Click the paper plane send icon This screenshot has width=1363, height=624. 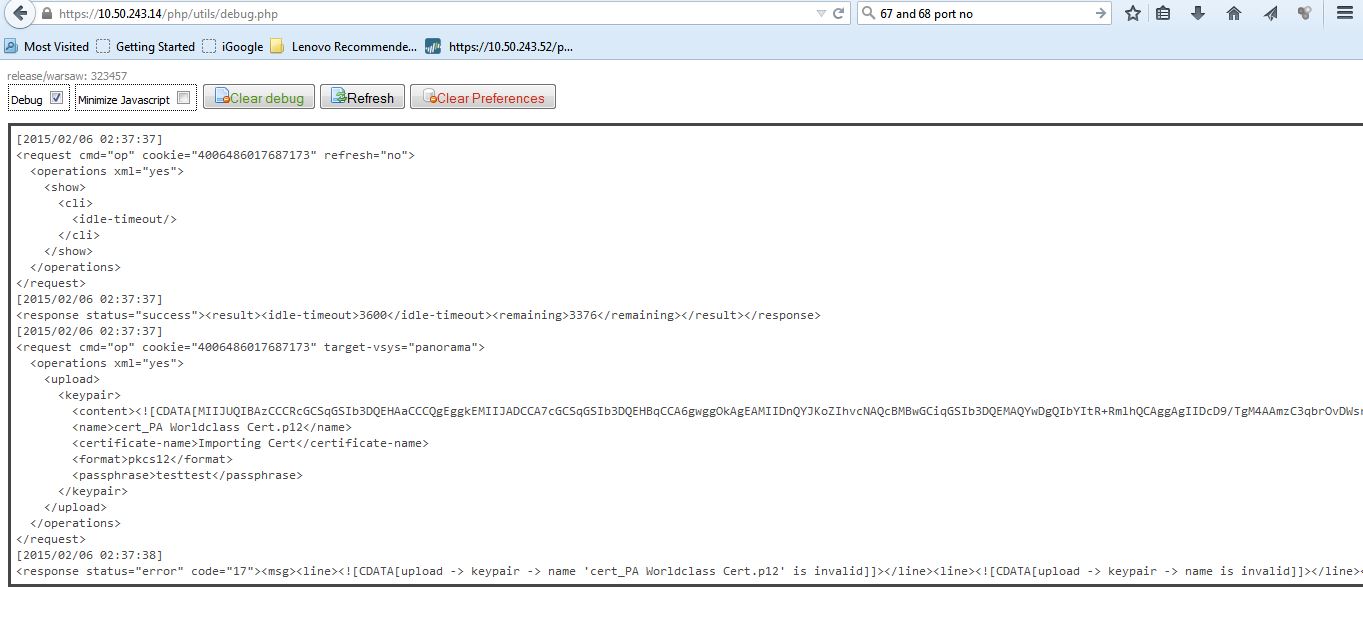(1270, 14)
